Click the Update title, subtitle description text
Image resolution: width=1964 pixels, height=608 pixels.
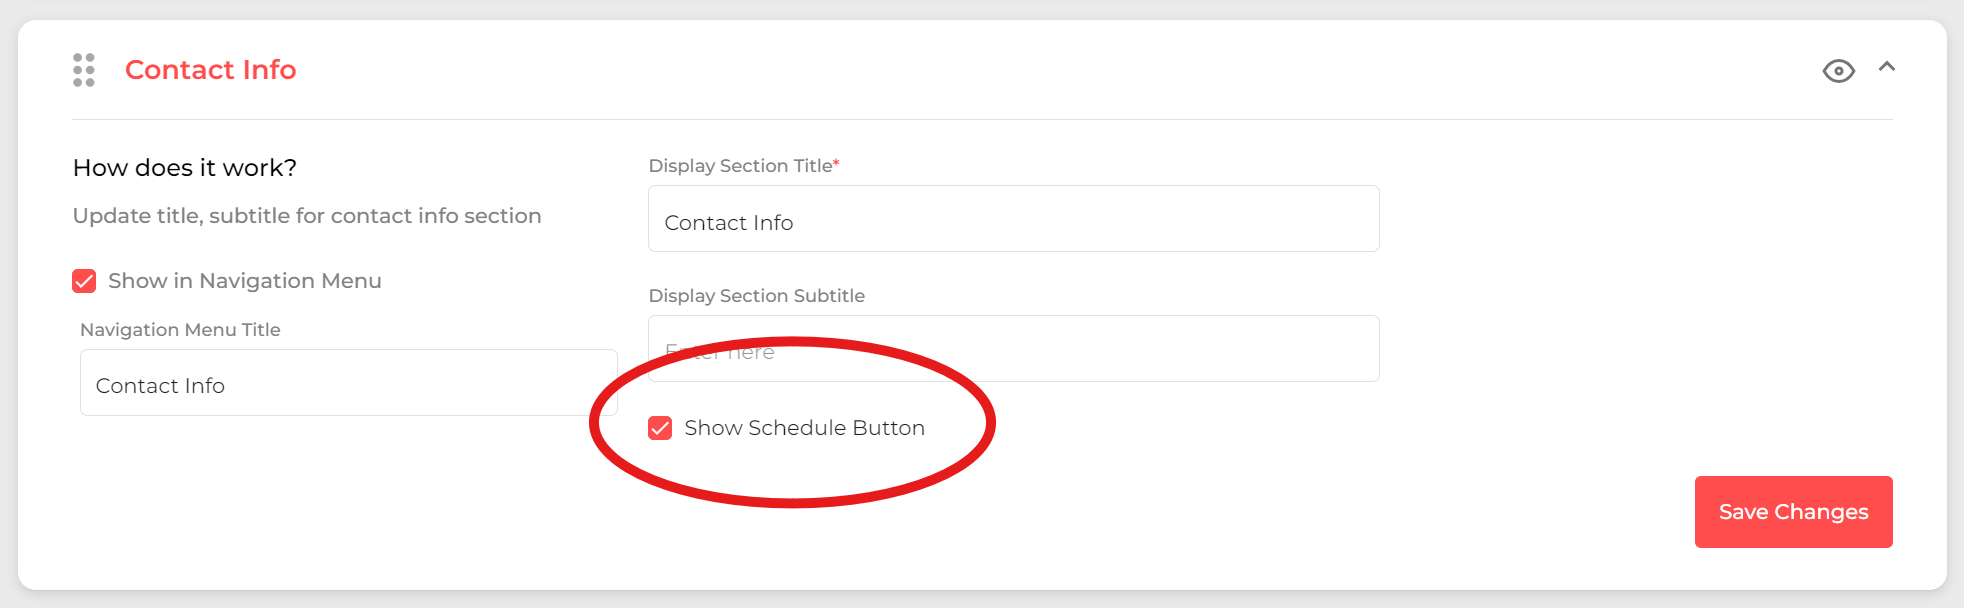[307, 216]
